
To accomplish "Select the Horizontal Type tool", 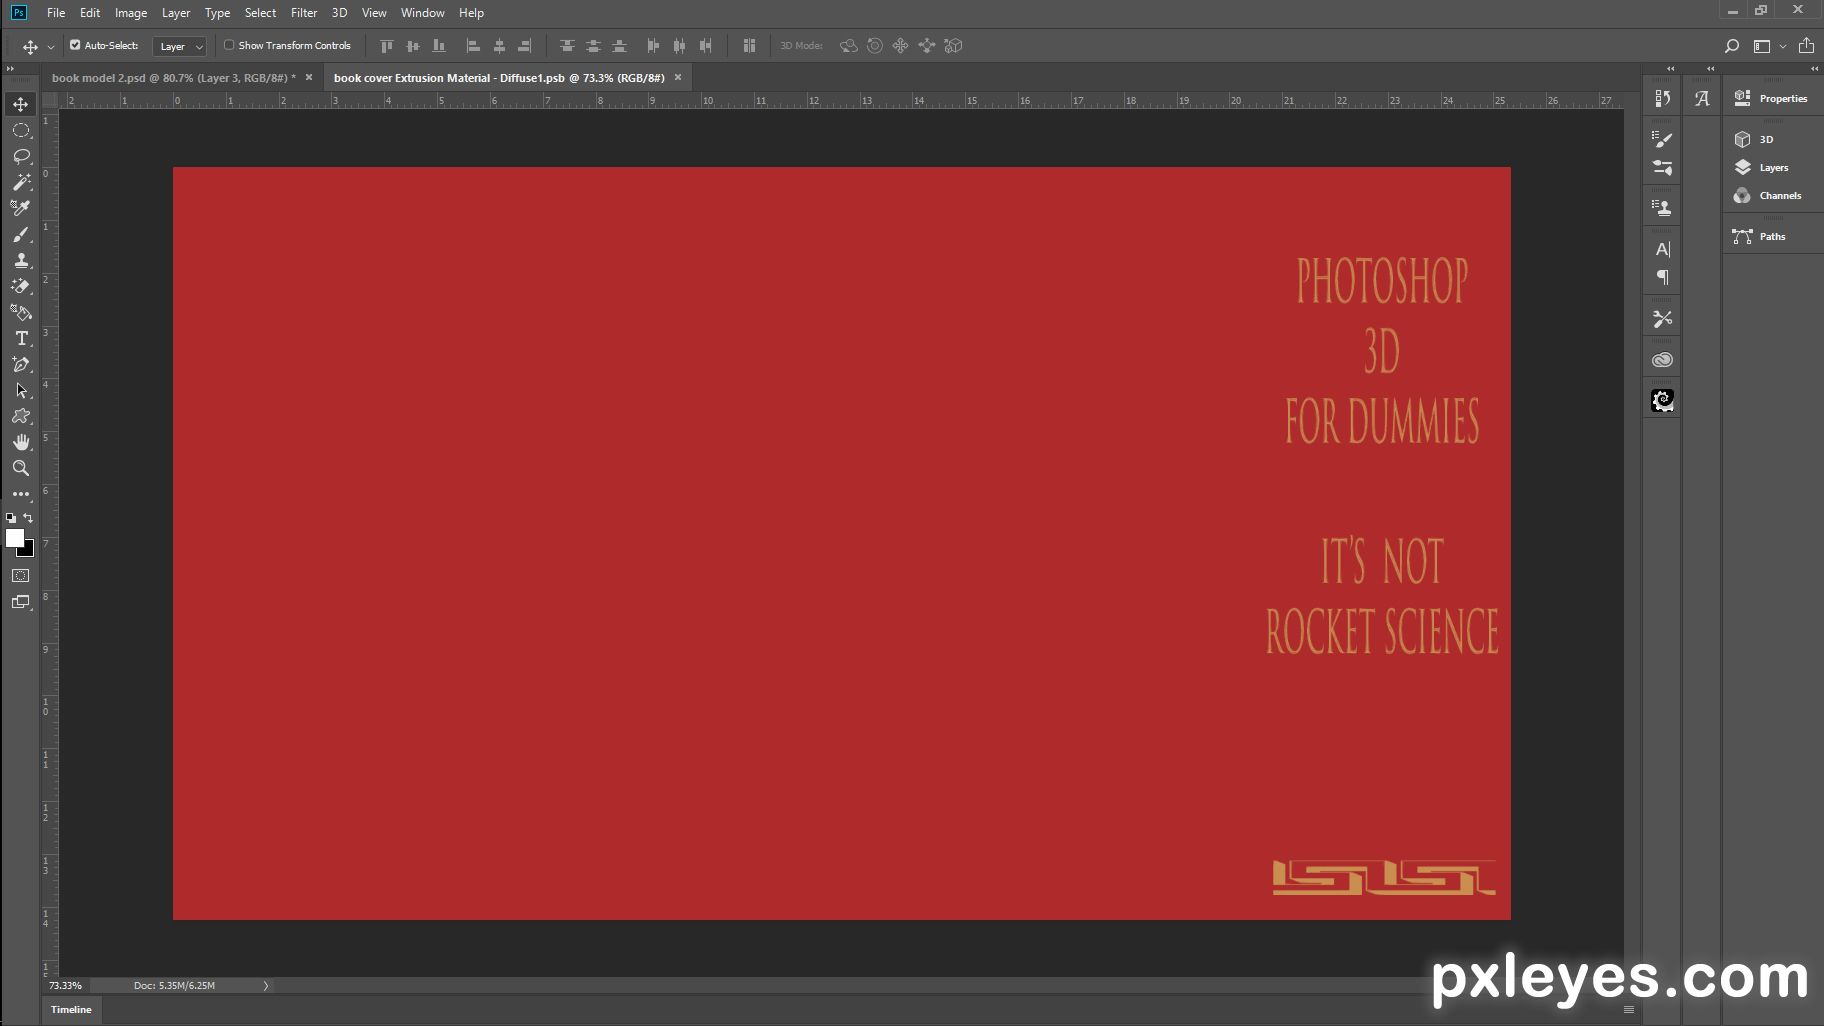I will 21,338.
